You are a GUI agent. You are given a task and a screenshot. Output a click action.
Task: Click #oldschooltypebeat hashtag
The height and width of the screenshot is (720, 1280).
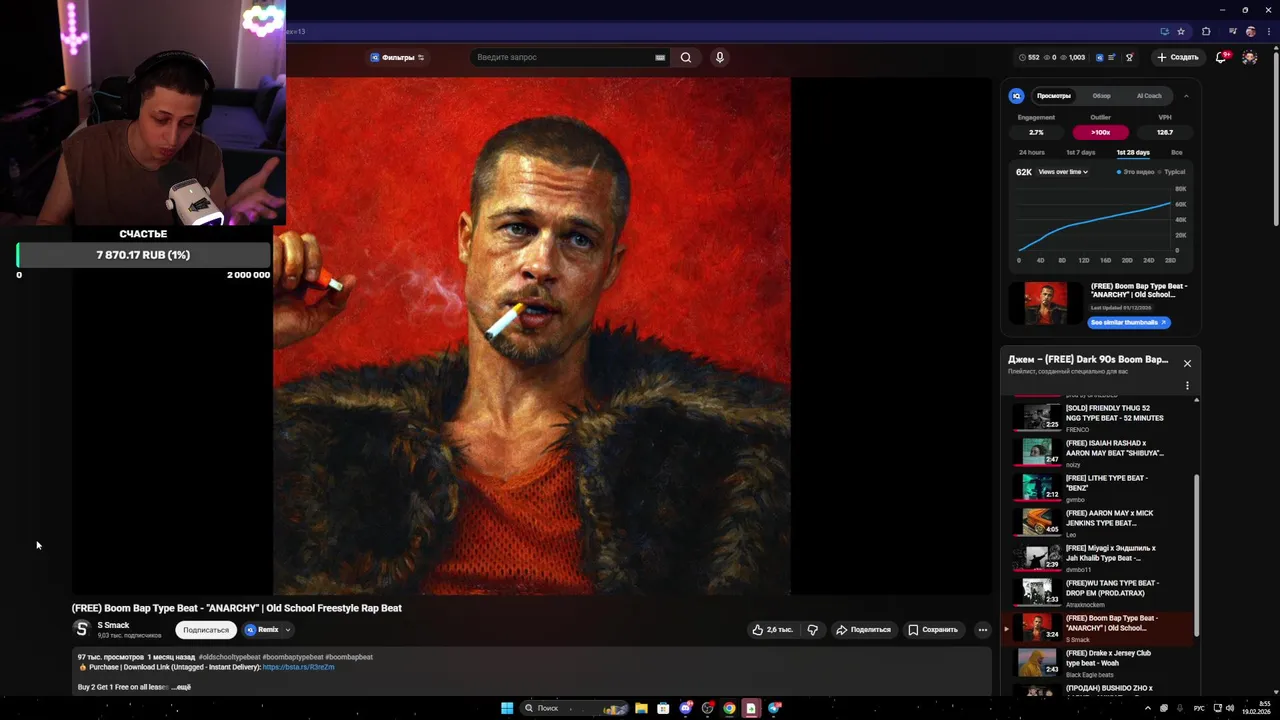click(229, 657)
